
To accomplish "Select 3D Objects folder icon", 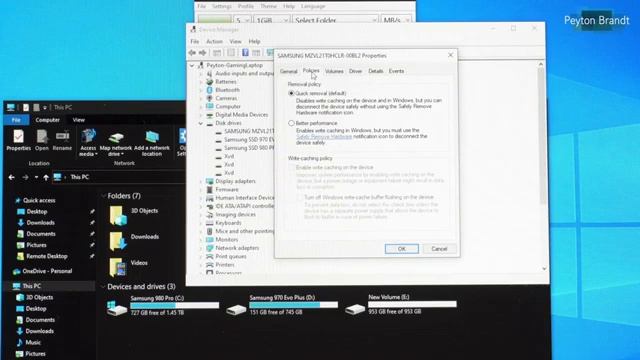I will 118,215.
